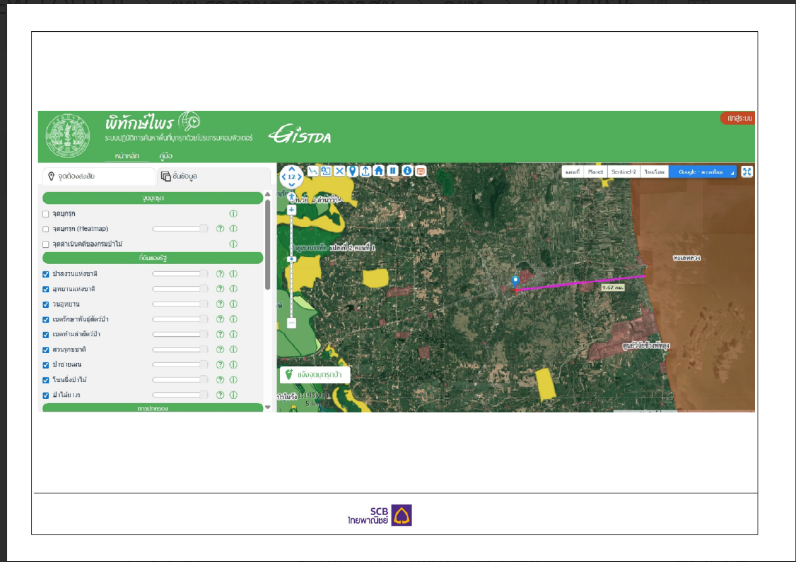Viewport: 796px width, 562px height.
Task: Enable the Heatmap layer checkbox
Action: pos(46,229)
